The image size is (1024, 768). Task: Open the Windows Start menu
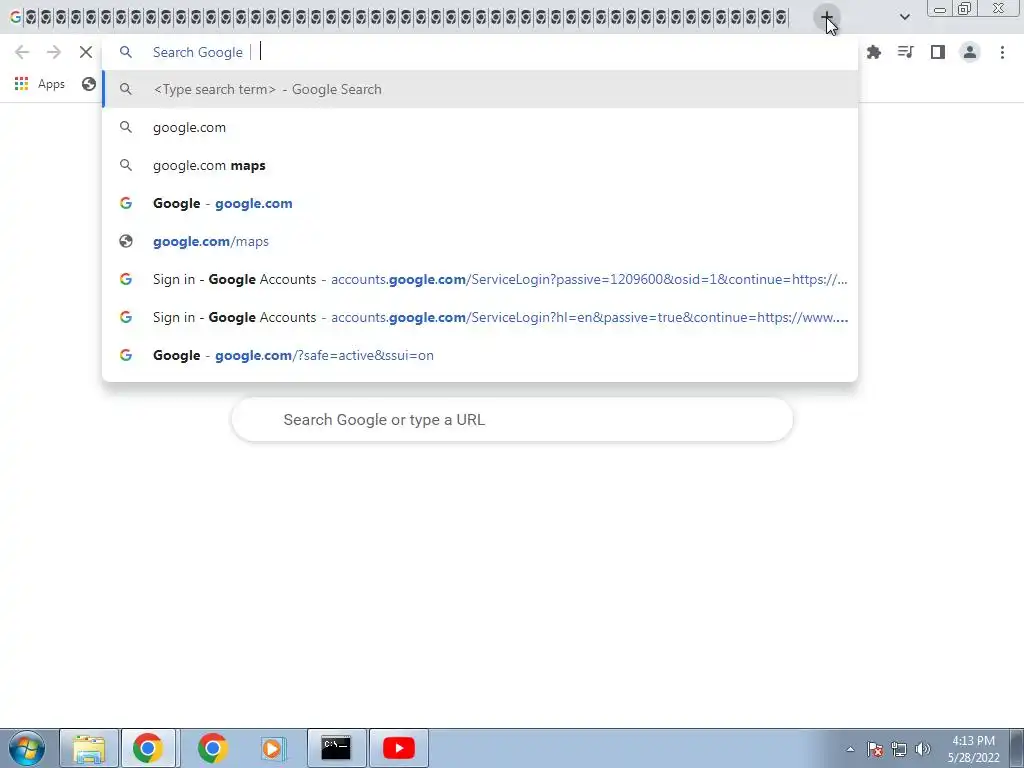click(26, 748)
